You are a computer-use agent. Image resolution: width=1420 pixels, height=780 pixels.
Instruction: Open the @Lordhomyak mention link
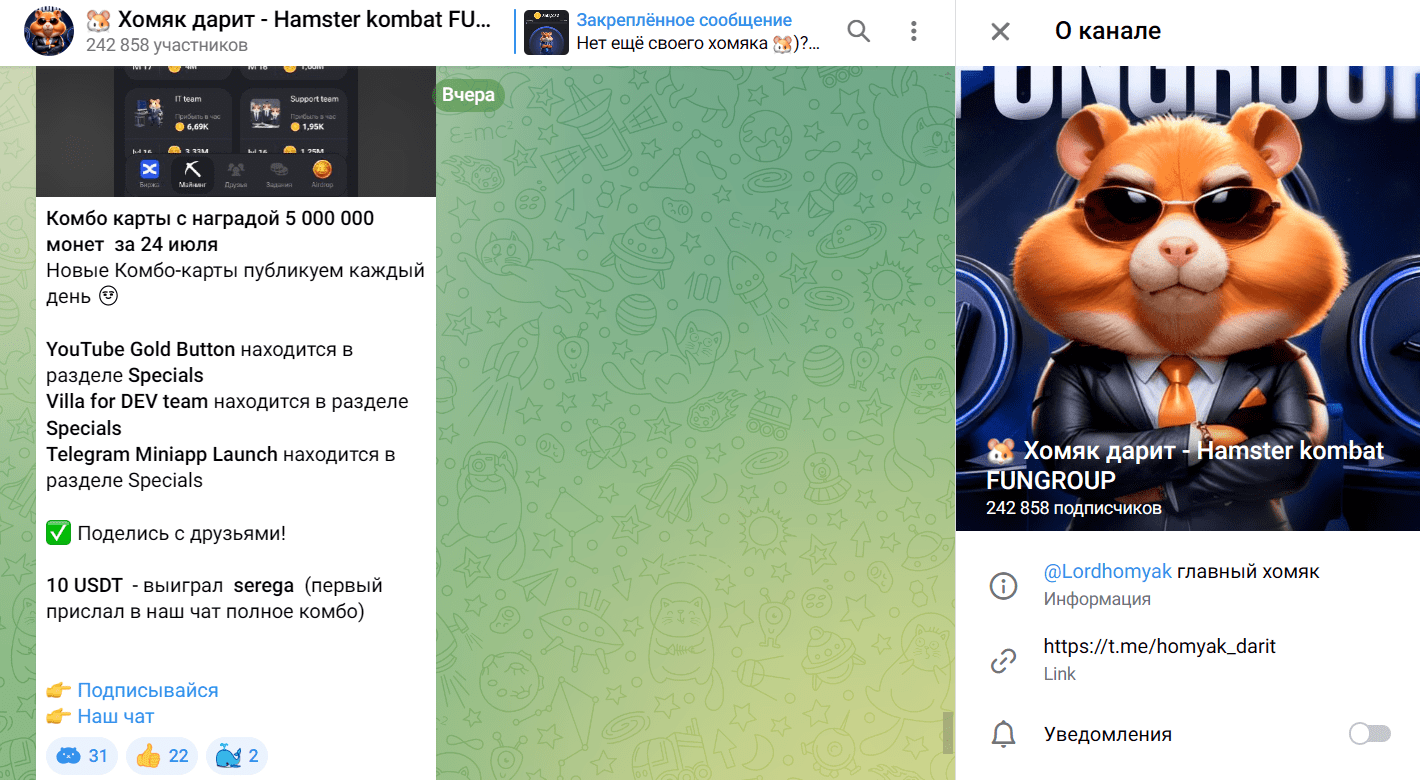tap(1107, 572)
